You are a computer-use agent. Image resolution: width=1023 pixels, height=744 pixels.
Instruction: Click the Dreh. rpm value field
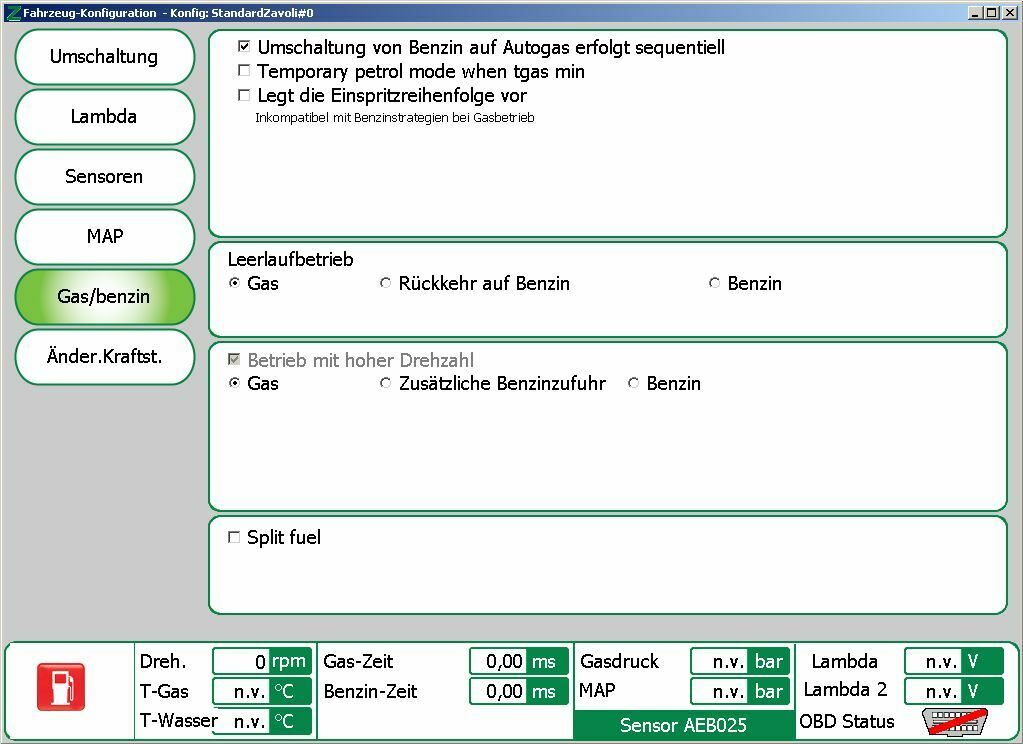tap(241, 662)
